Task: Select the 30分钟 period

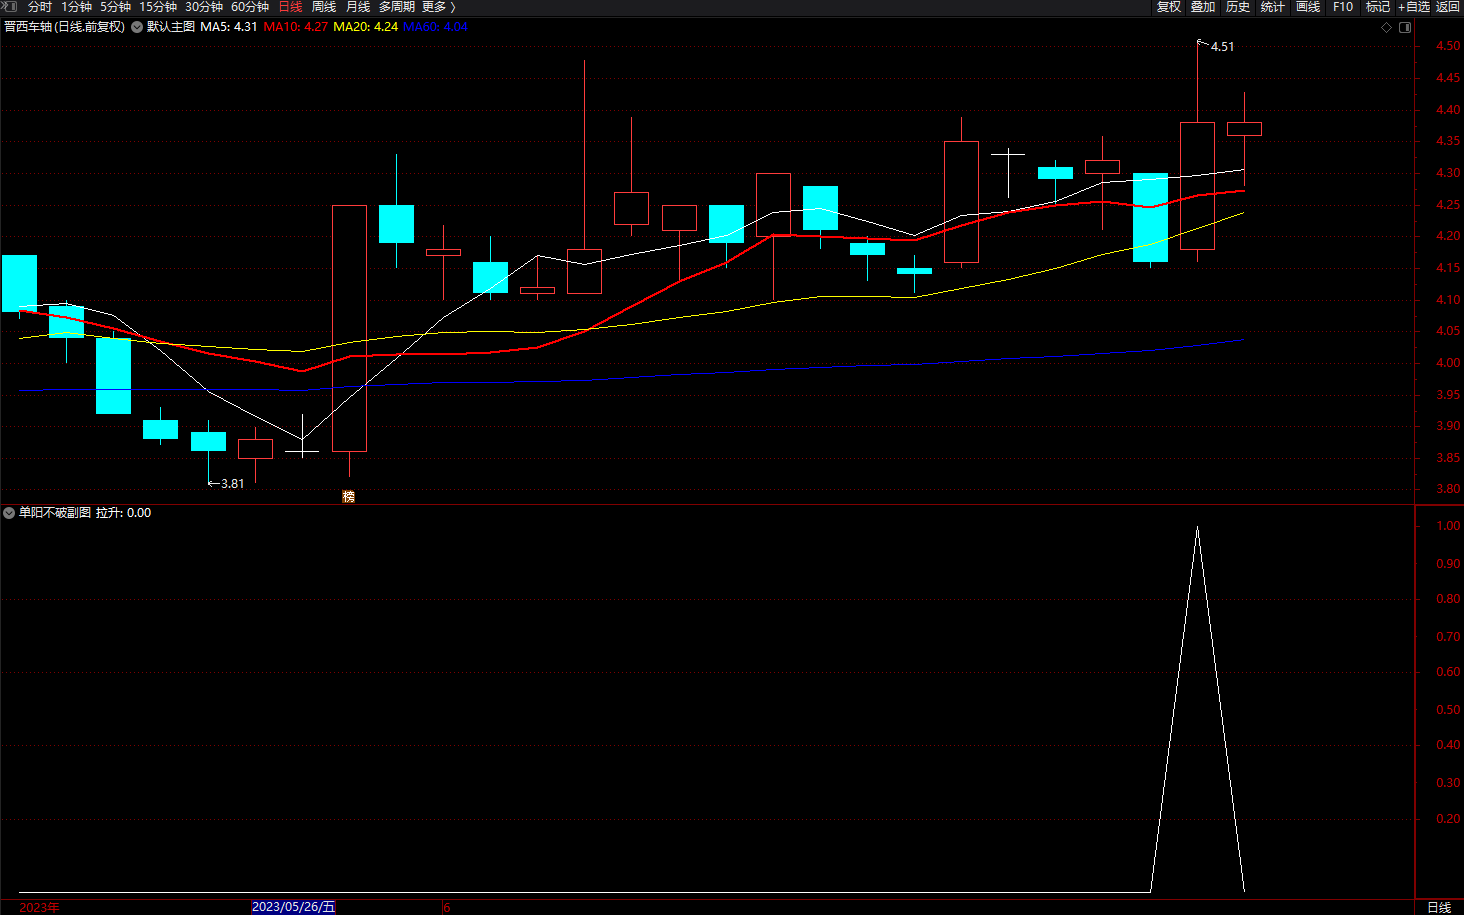Action: coord(204,7)
